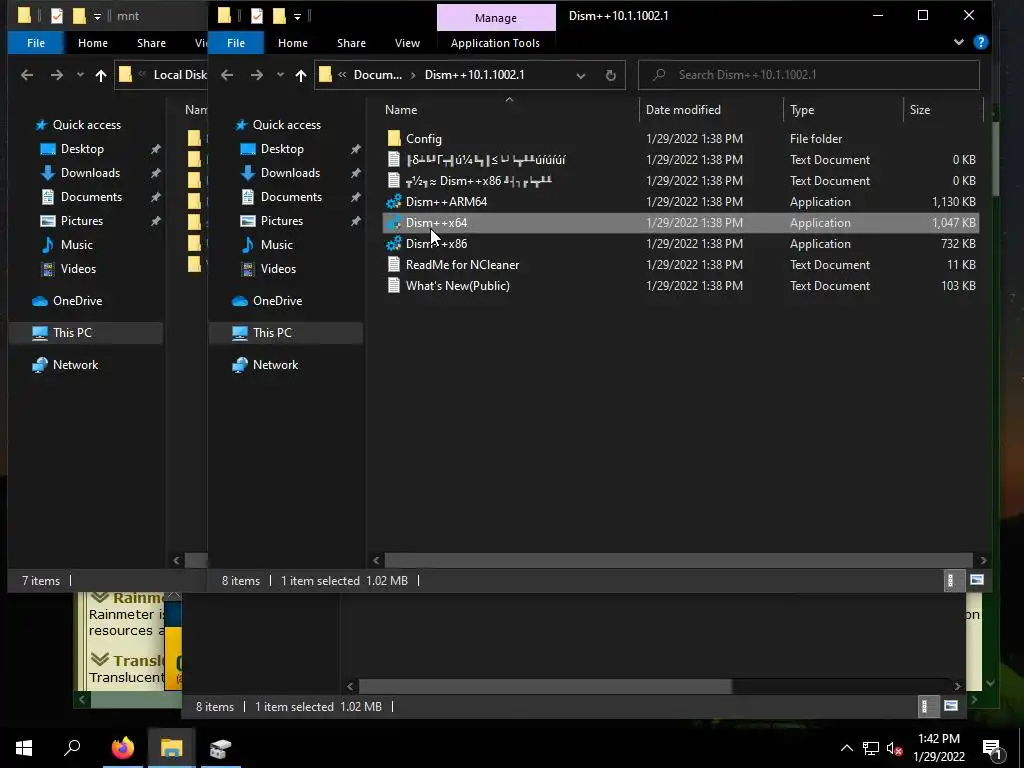The image size is (1024, 768).
Task: Switch to large icons view in rear status bar
Action: 951,706
